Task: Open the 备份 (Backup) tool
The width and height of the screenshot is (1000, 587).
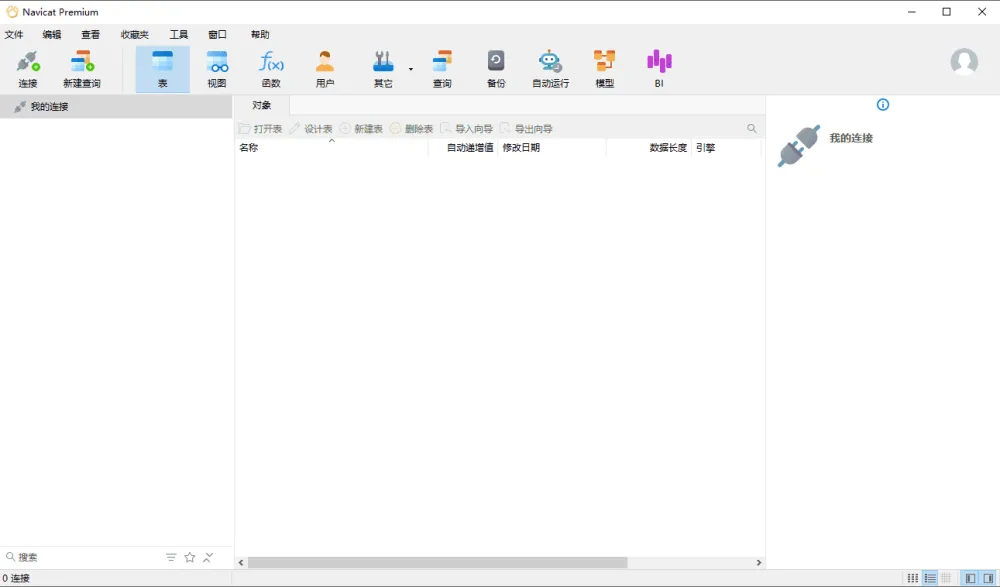Action: click(x=496, y=69)
